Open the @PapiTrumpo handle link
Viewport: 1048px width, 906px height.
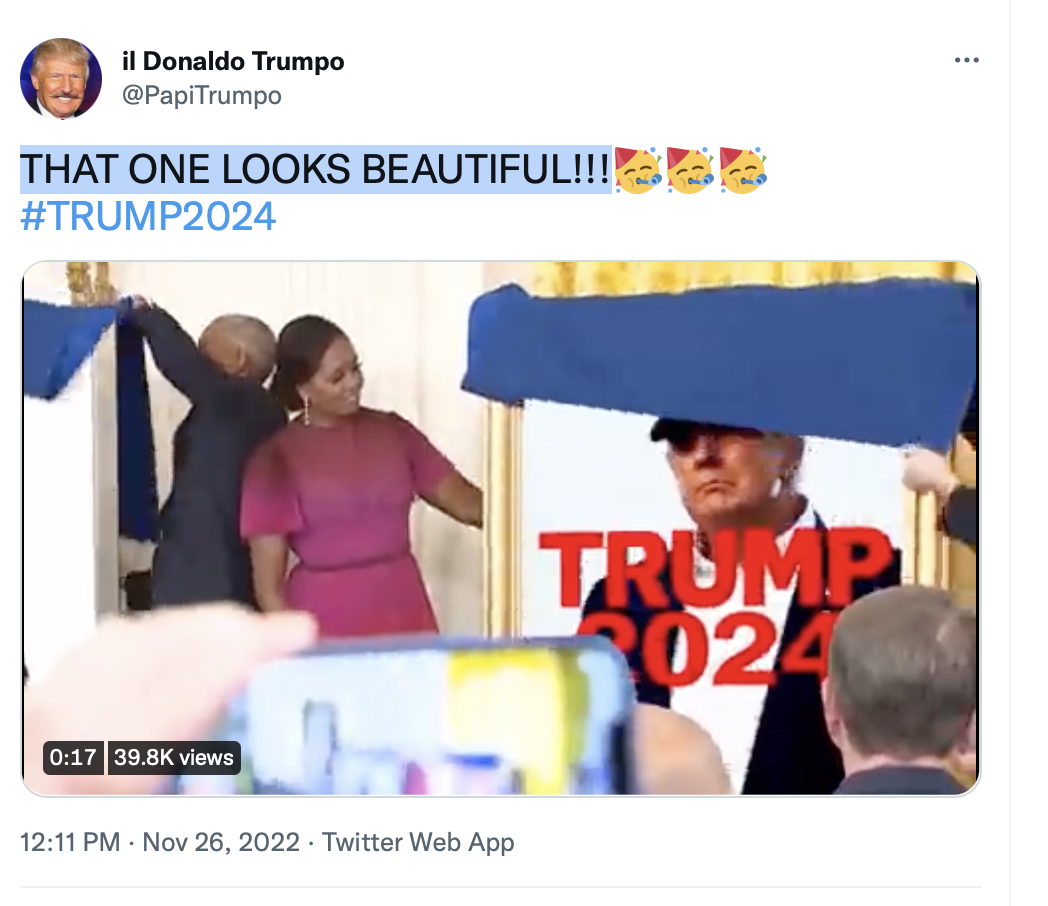click(201, 95)
